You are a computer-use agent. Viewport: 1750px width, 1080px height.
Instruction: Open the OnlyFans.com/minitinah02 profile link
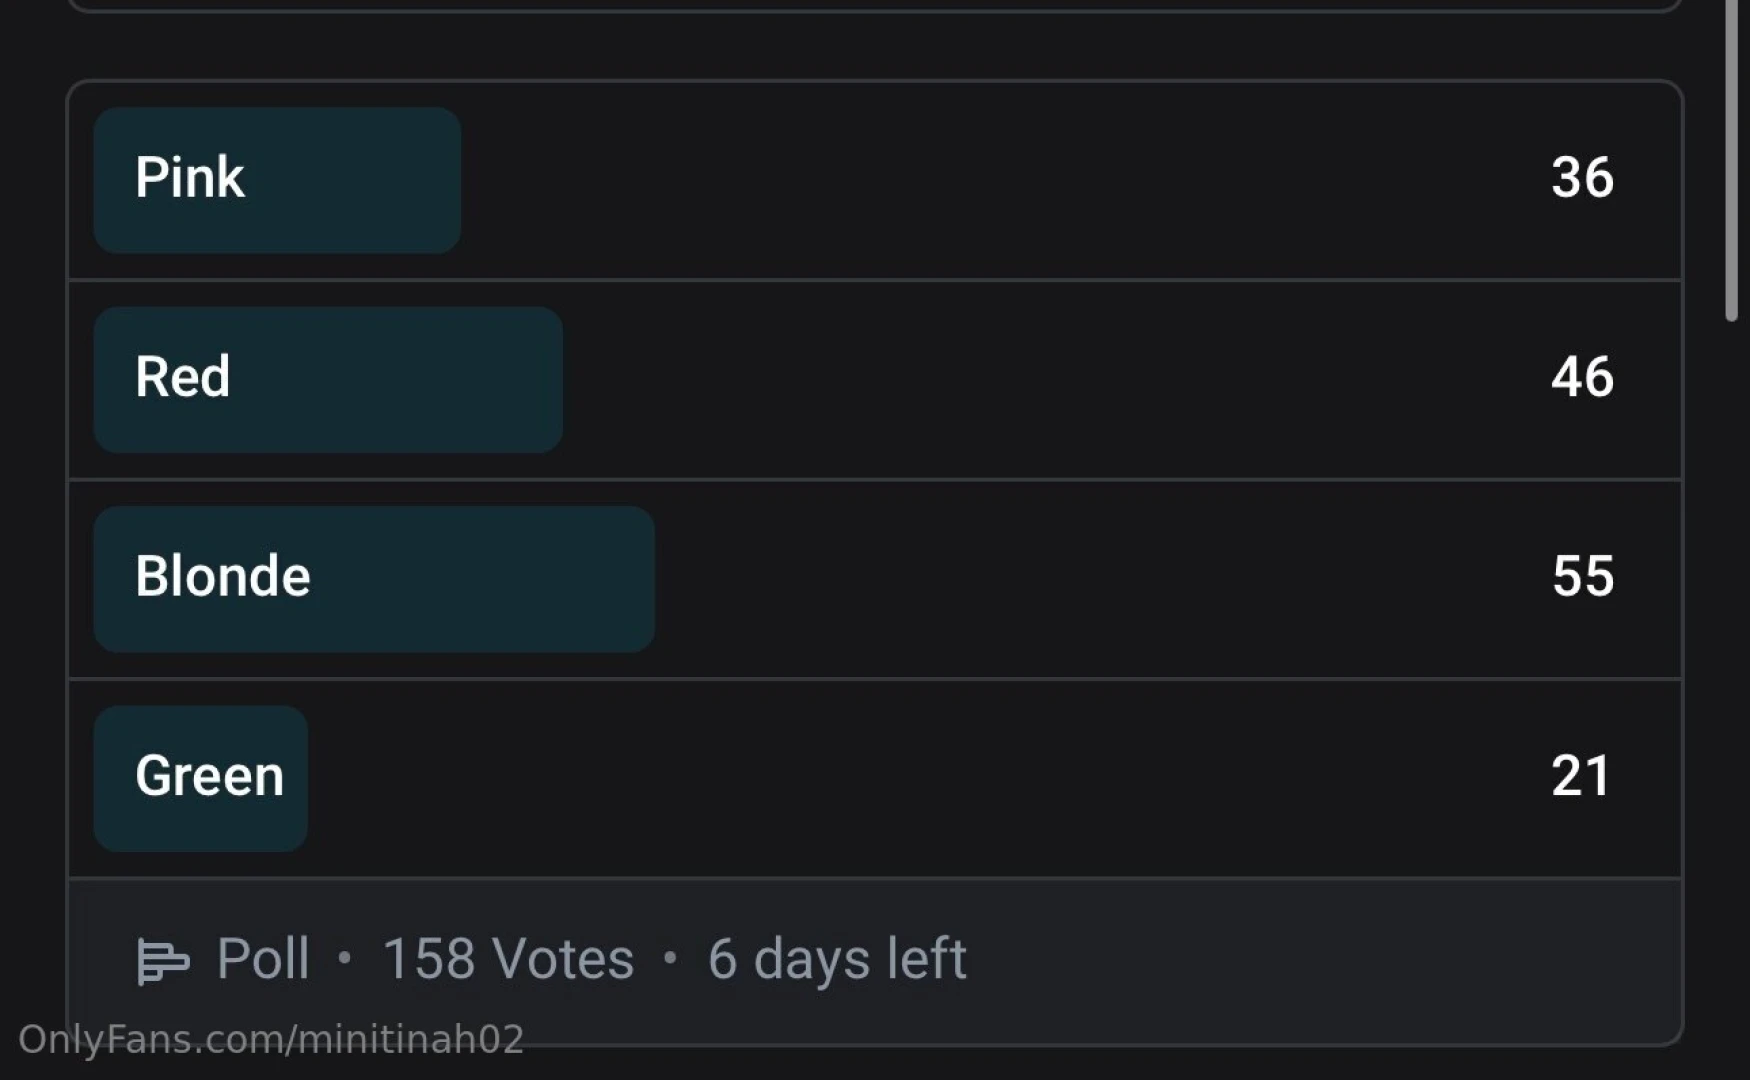click(273, 1040)
